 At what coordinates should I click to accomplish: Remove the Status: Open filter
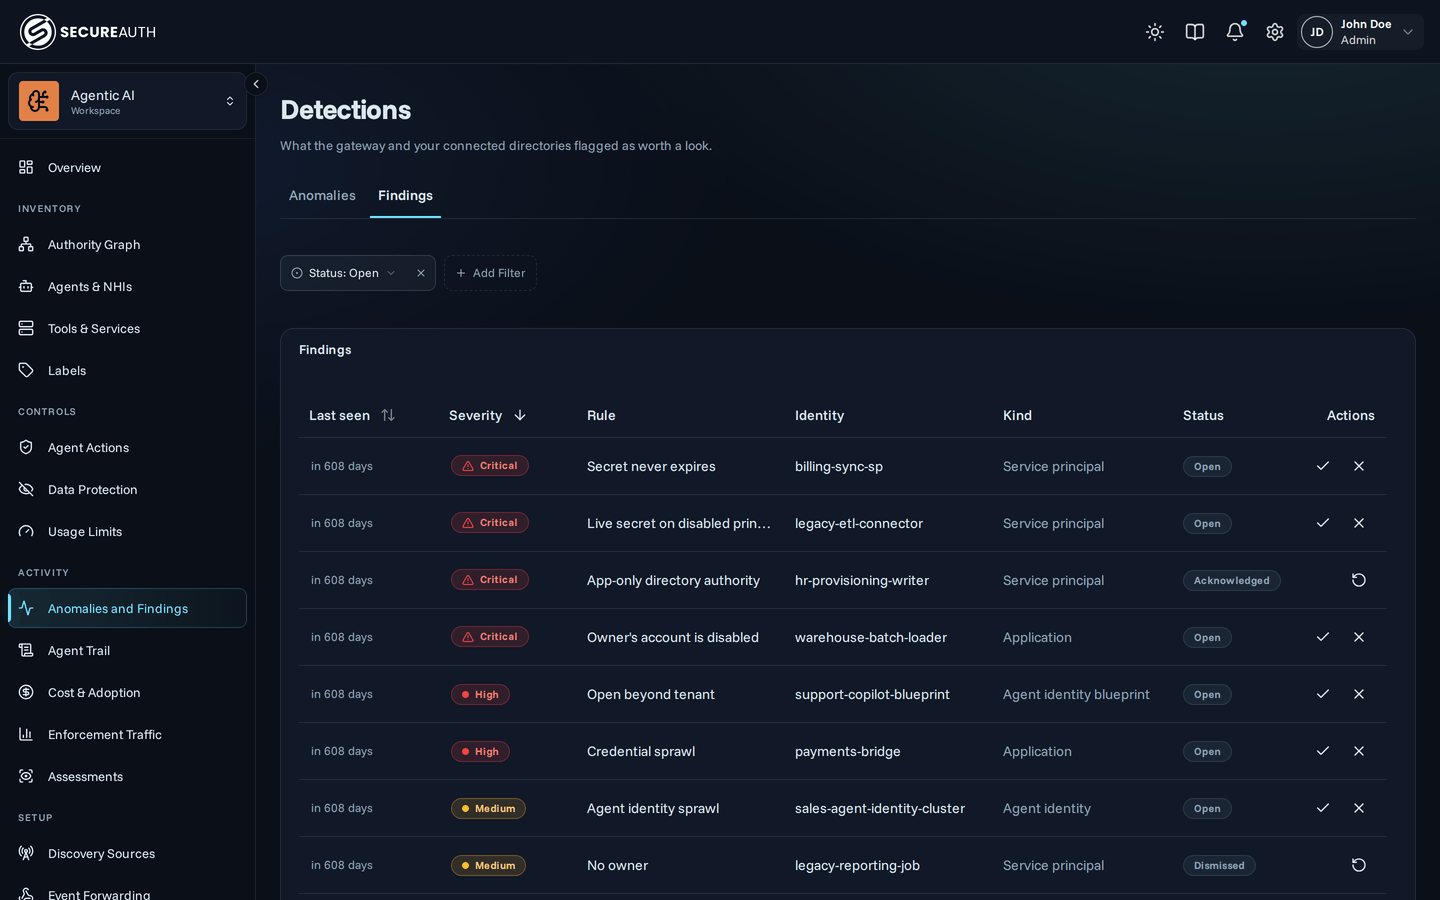pos(421,273)
